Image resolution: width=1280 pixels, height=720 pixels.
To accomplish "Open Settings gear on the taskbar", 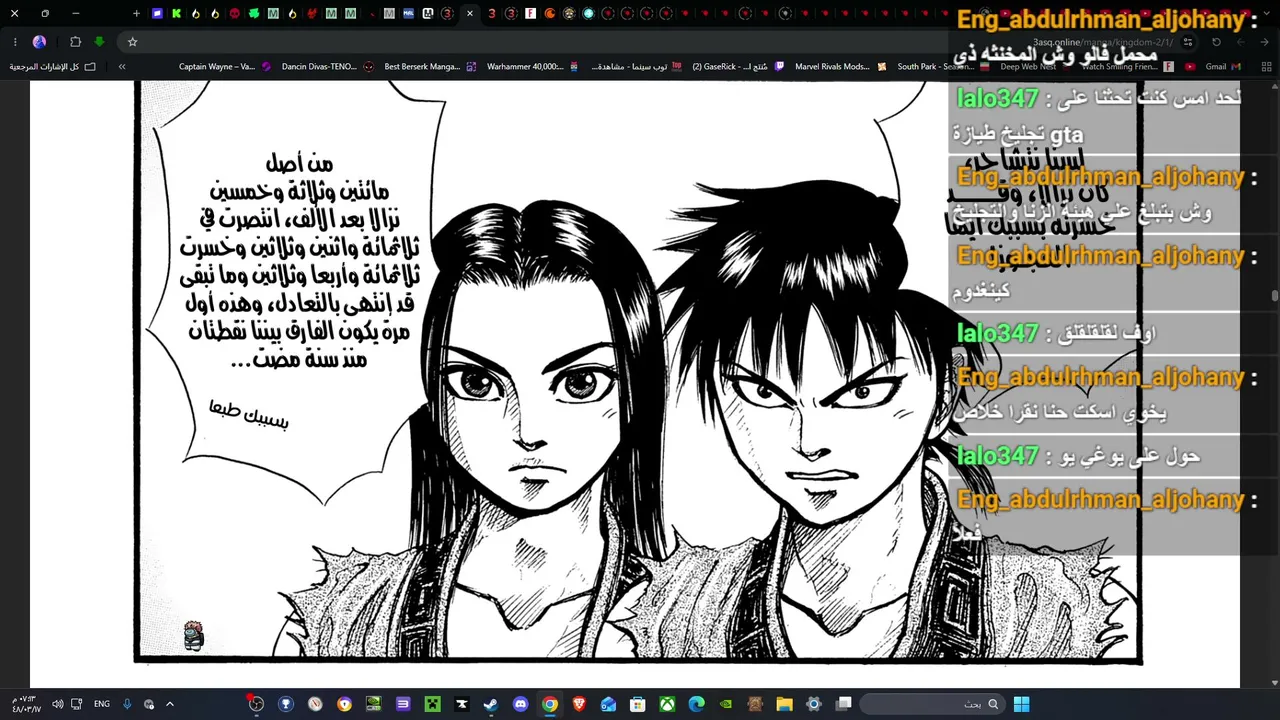I will point(814,704).
